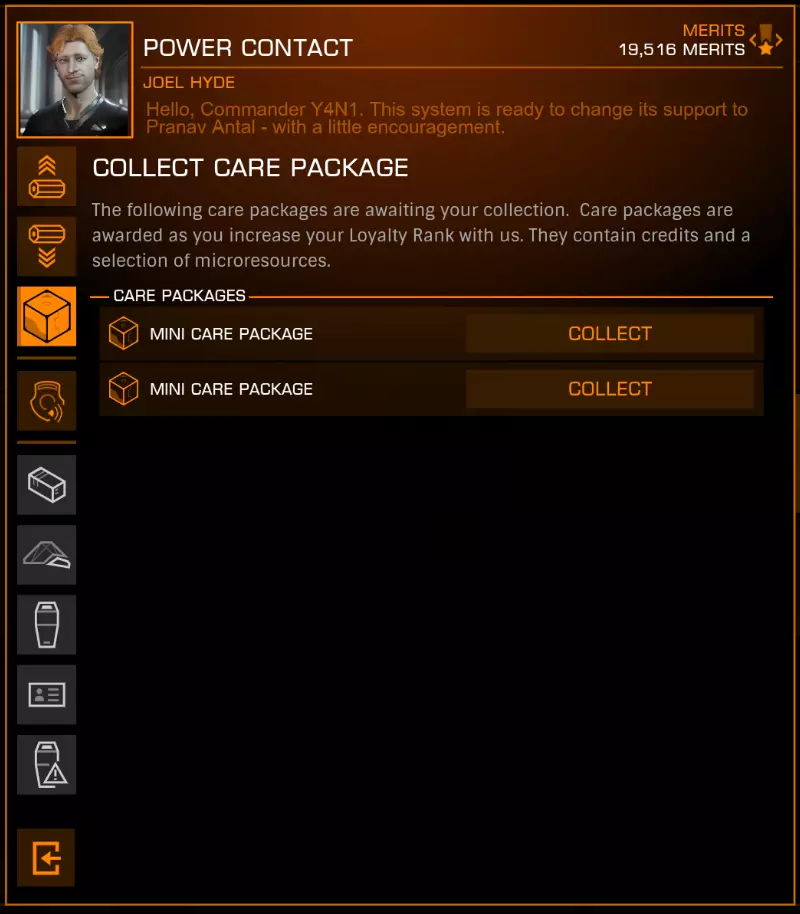
Task: Click the scrollbar on the right edge
Action: pyautogui.click(x=797, y=455)
